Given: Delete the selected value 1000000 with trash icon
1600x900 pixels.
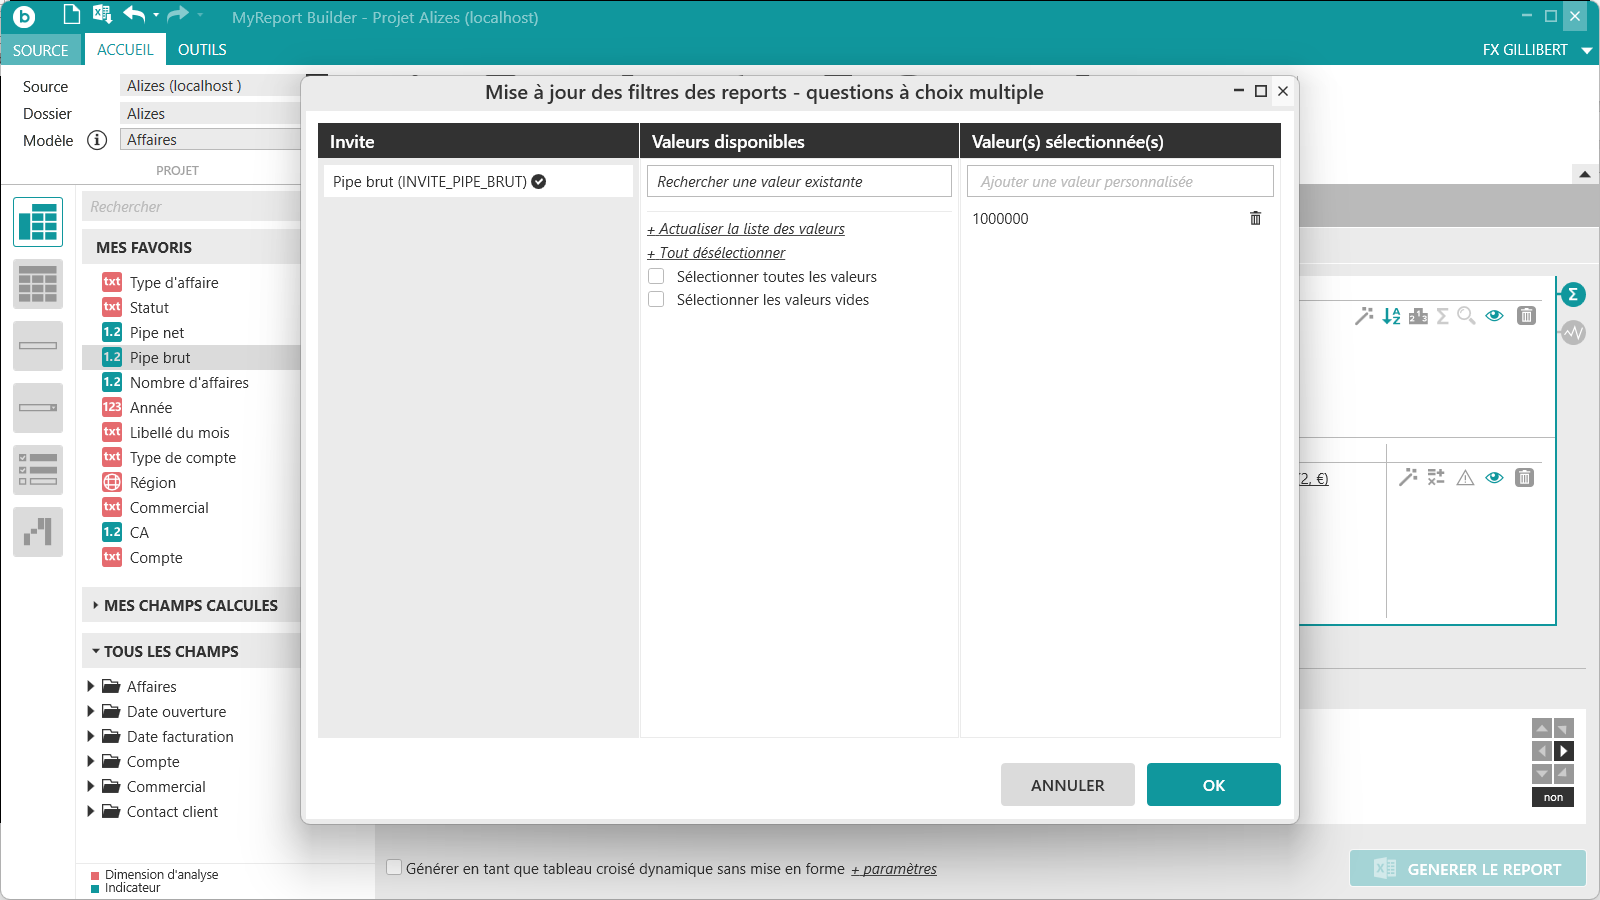Looking at the screenshot, I should 1255,218.
